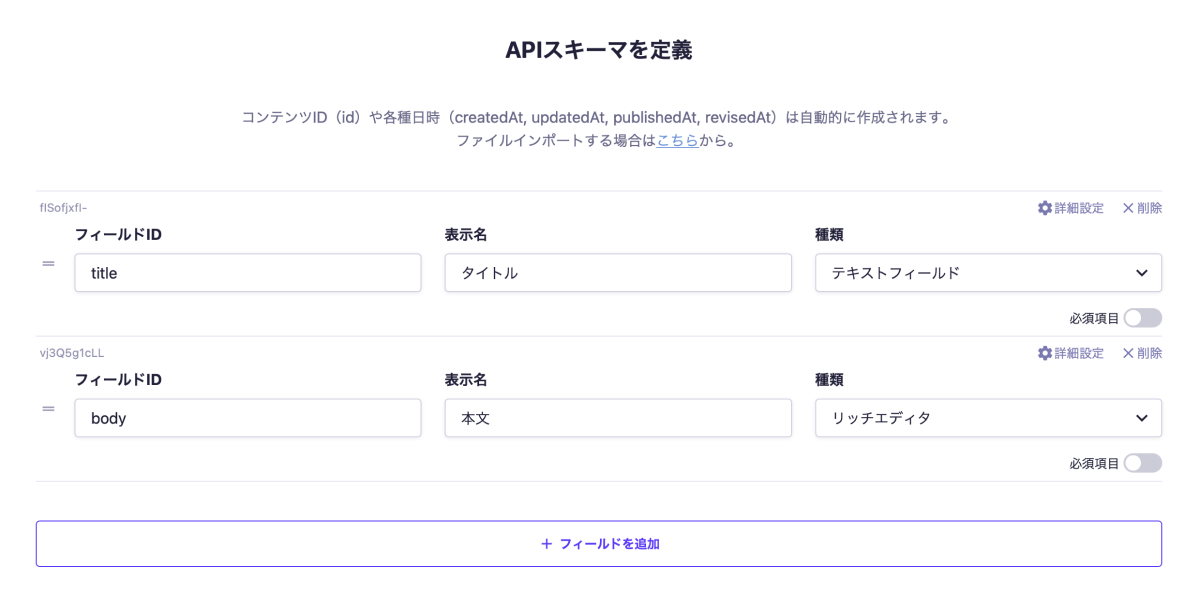Click the タイトル display name input

pos(617,273)
